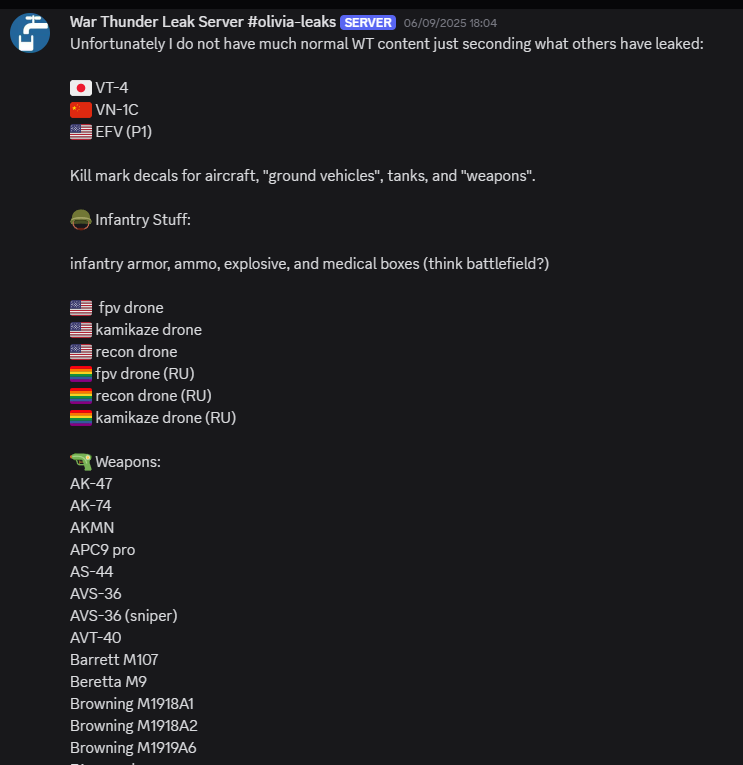Click the water gun emoji beside Weapons

(81, 462)
